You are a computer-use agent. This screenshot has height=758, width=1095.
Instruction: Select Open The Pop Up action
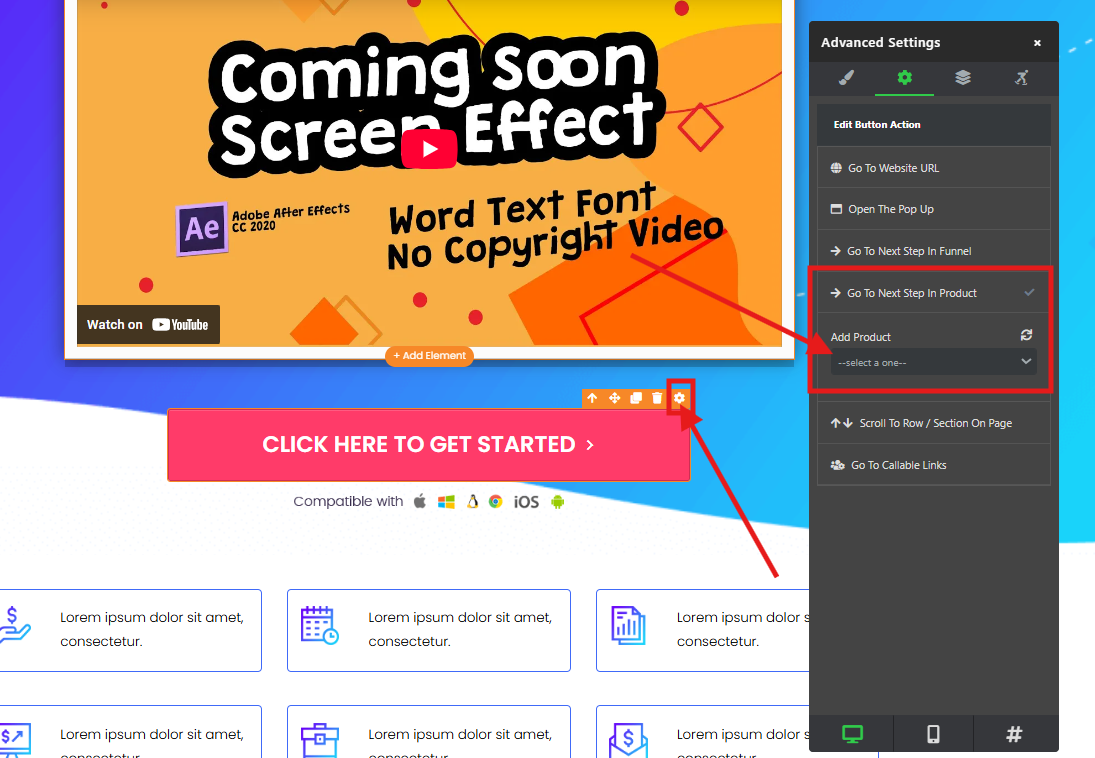click(934, 209)
